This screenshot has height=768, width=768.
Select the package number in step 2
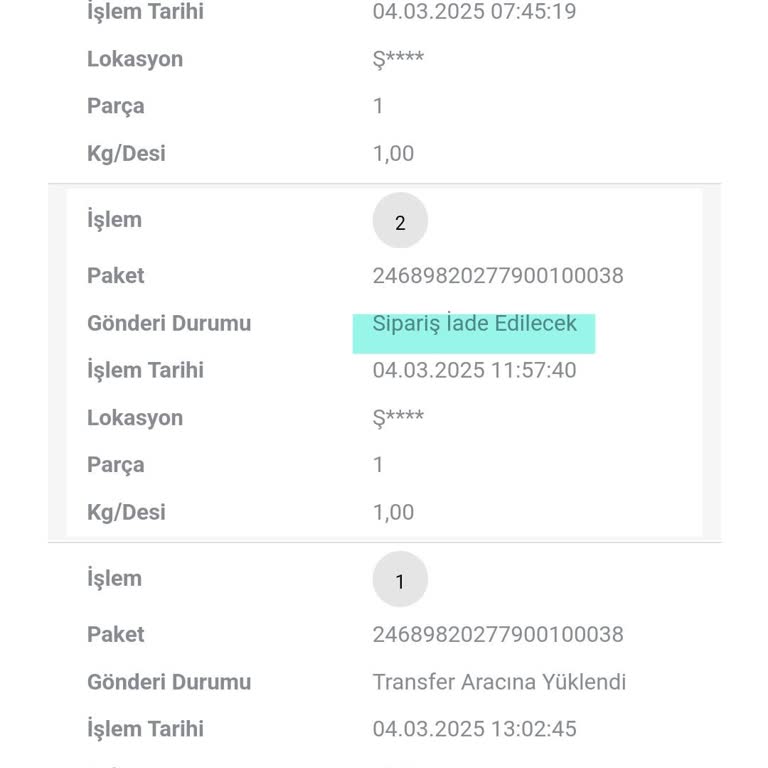(498, 276)
